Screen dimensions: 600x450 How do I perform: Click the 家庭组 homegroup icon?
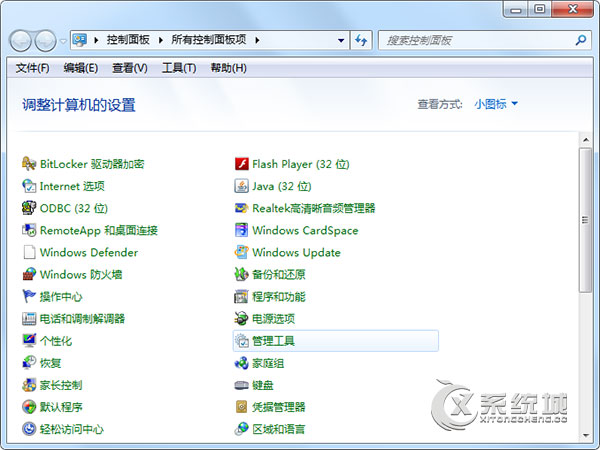pos(241,363)
